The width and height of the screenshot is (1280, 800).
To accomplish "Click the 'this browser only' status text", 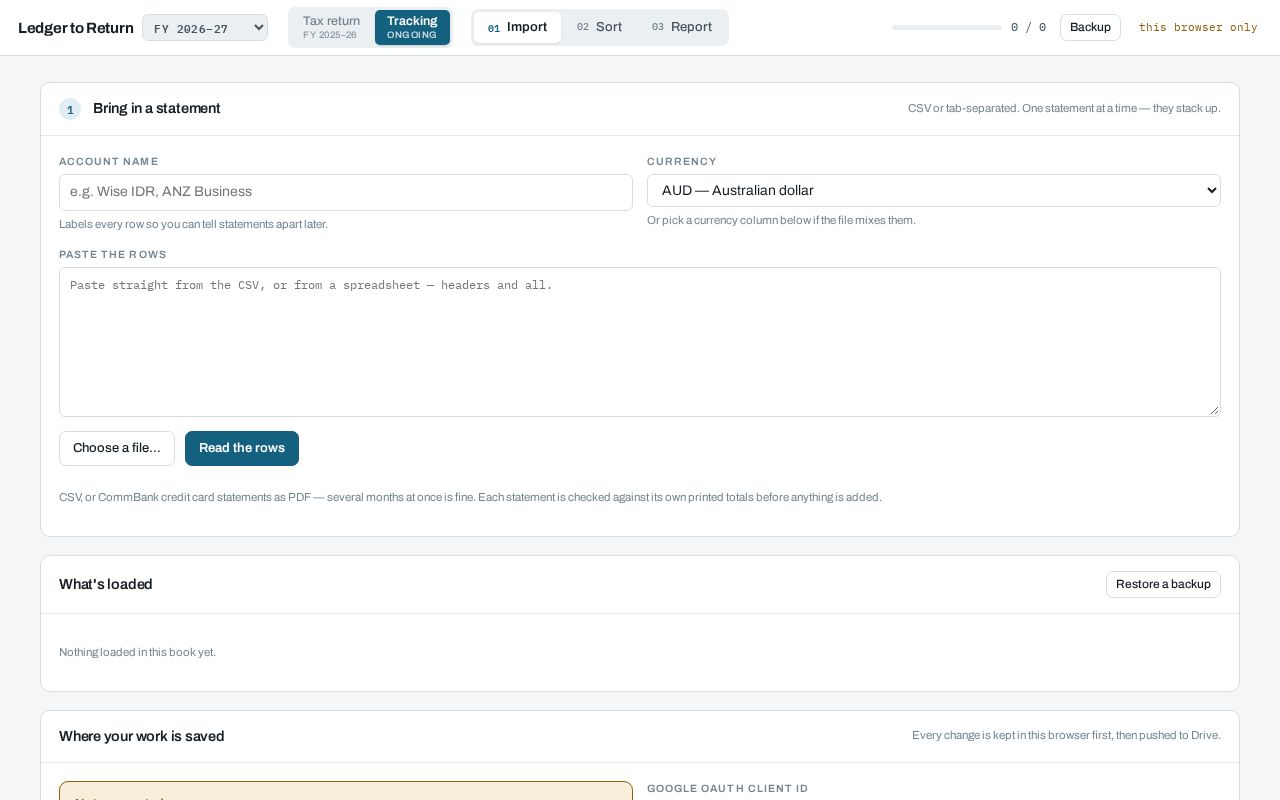I will (x=1198, y=28).
